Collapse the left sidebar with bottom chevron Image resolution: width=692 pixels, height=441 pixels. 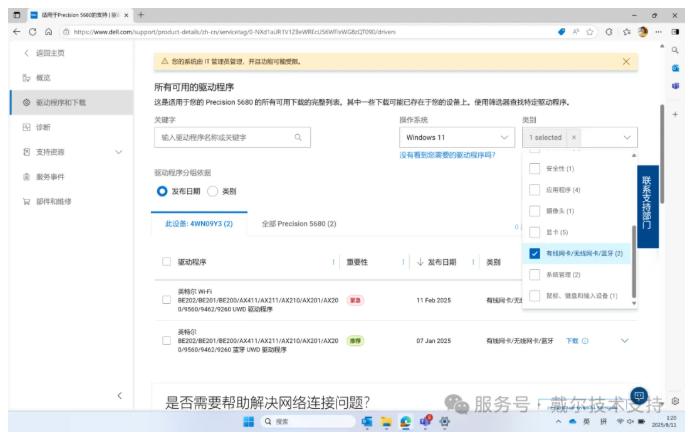pos(120,396)
